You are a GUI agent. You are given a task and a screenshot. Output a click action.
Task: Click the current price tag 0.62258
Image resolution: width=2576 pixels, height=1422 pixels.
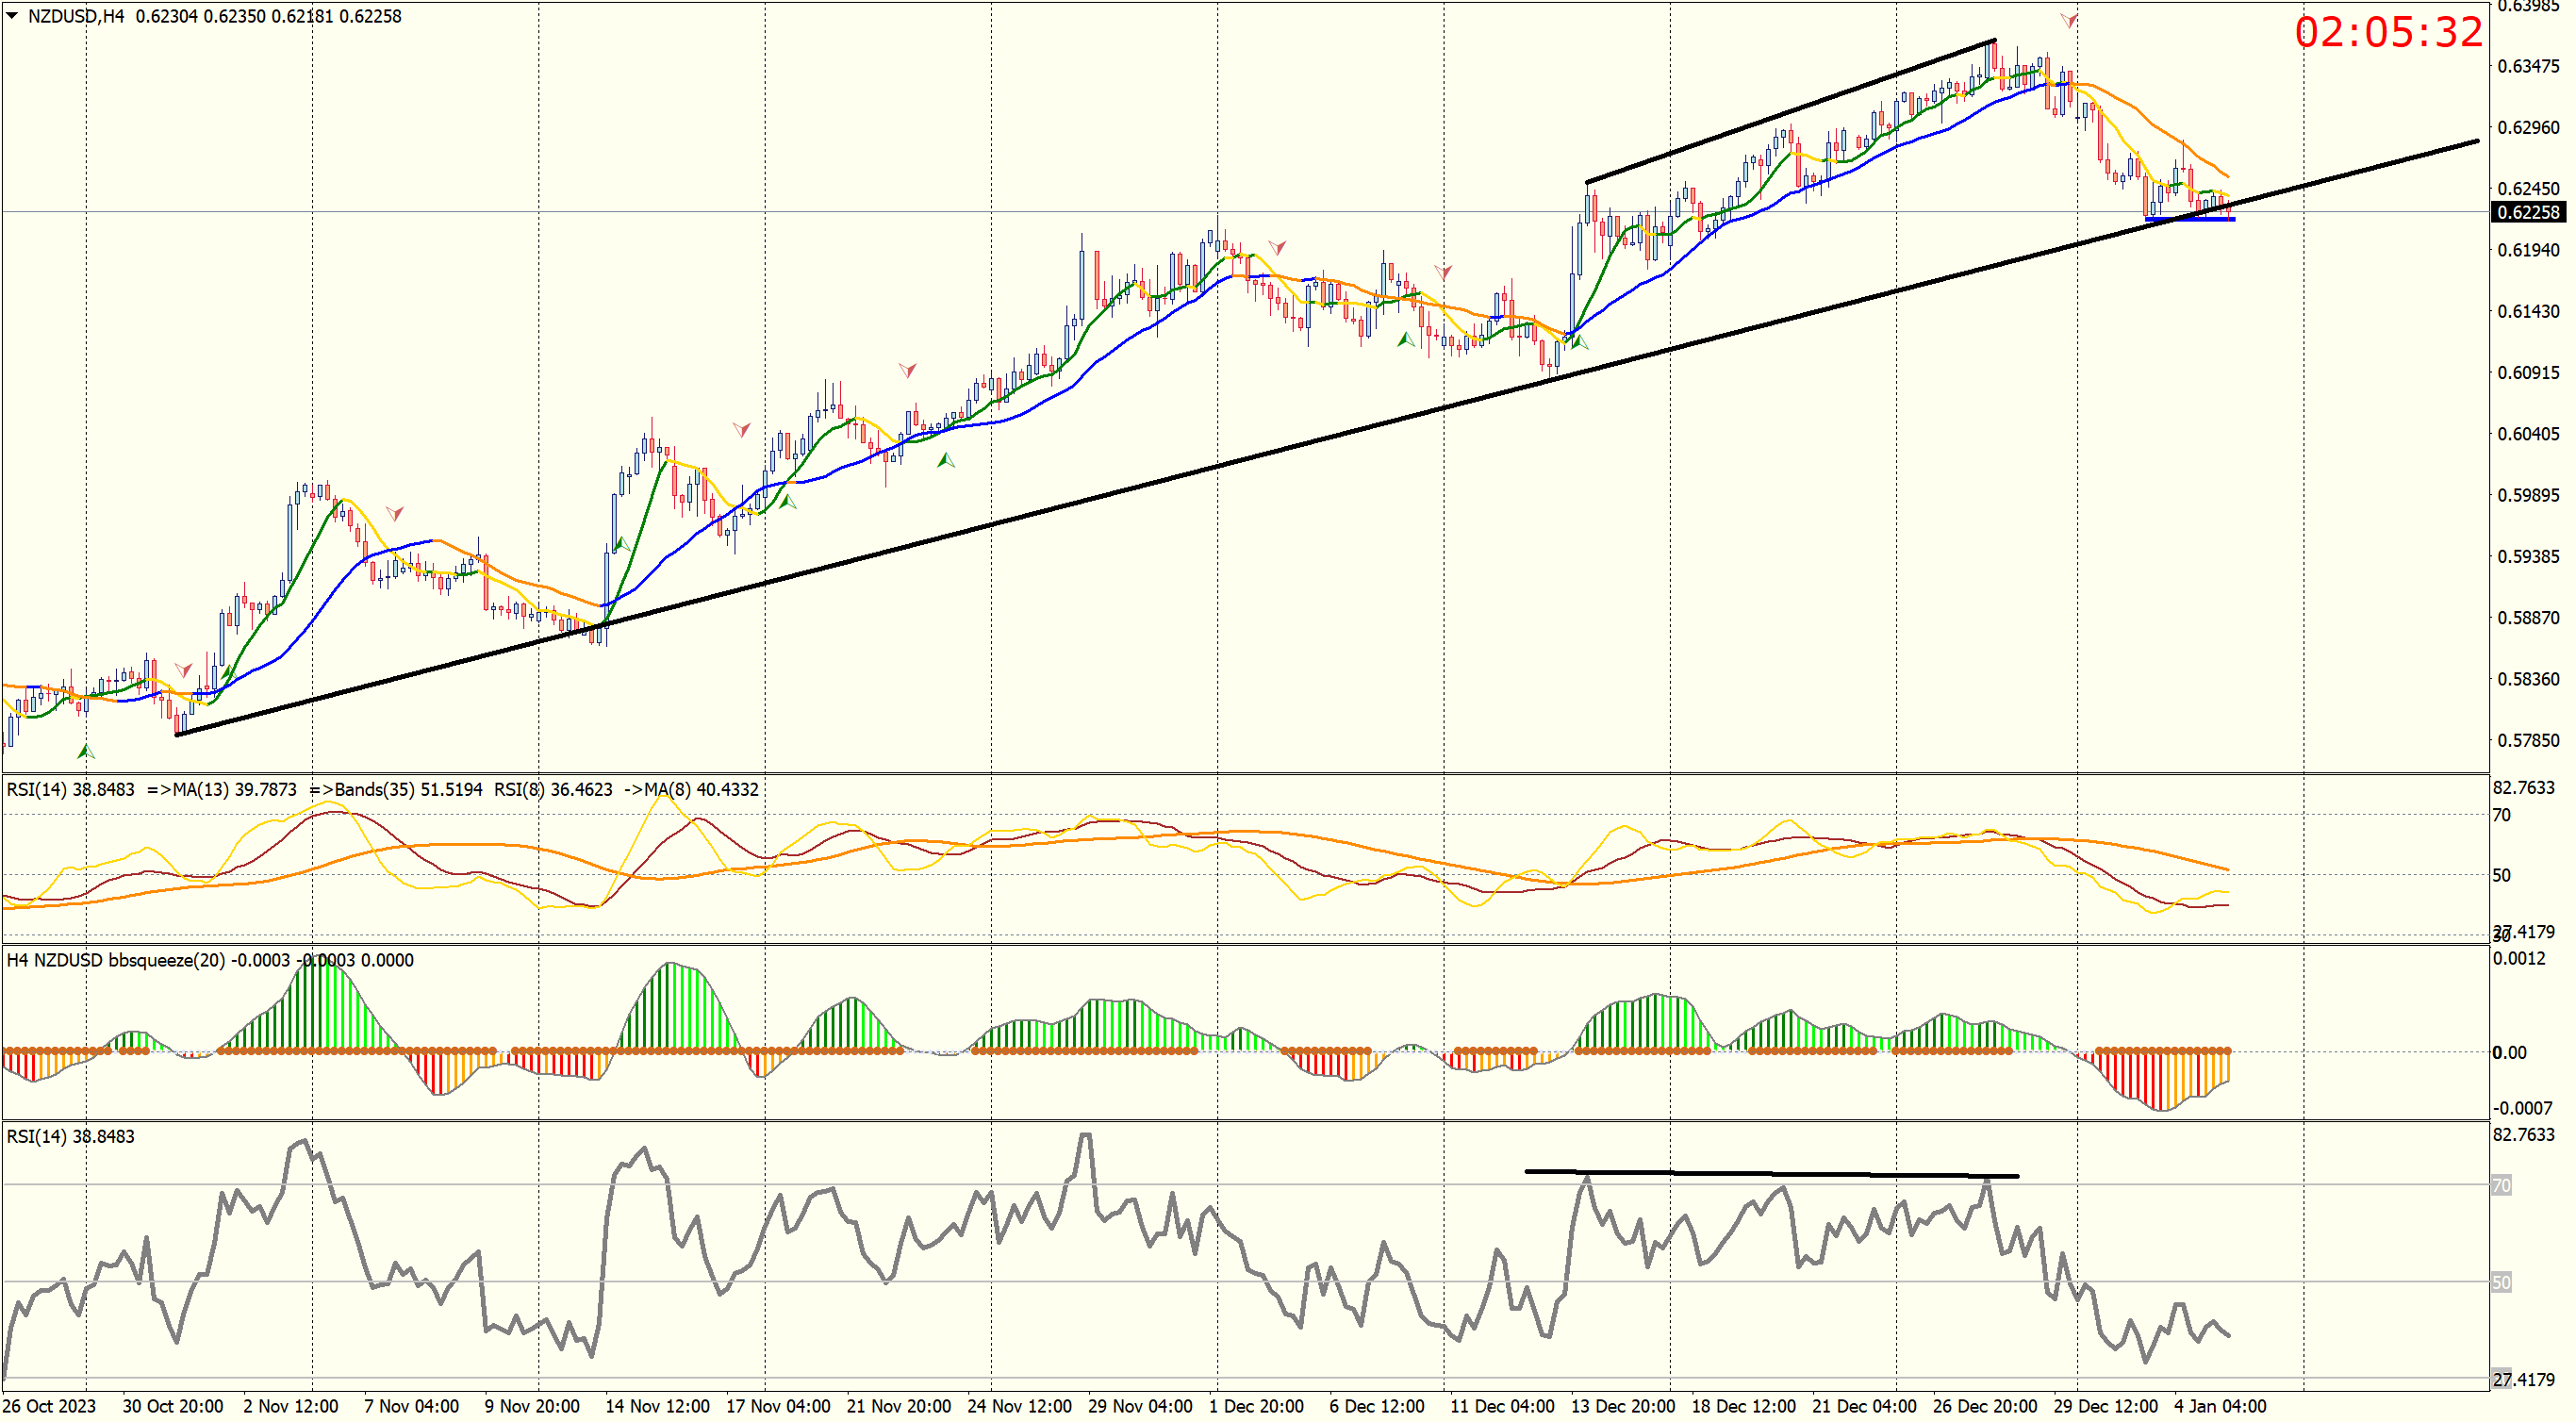coord(2526,212)
